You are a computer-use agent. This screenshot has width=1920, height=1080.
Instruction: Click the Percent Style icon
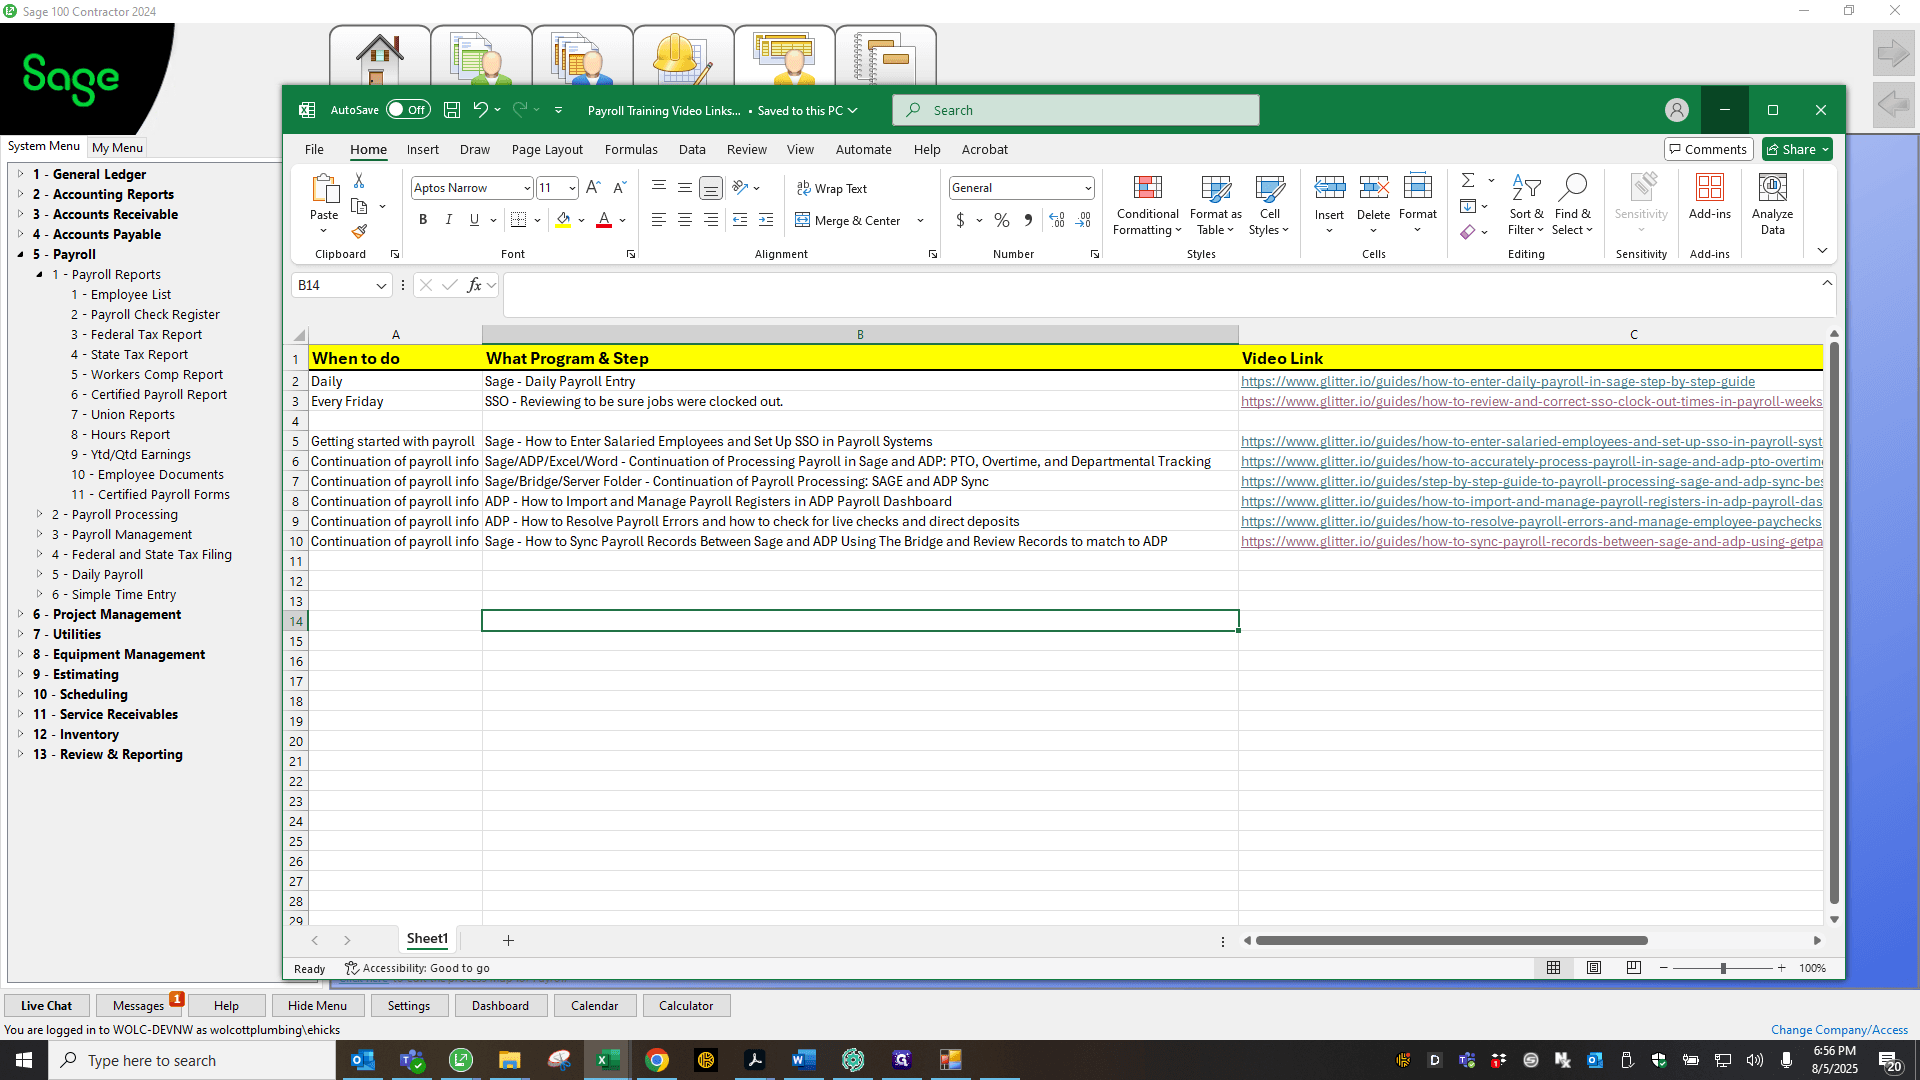tap(1002, 220)
